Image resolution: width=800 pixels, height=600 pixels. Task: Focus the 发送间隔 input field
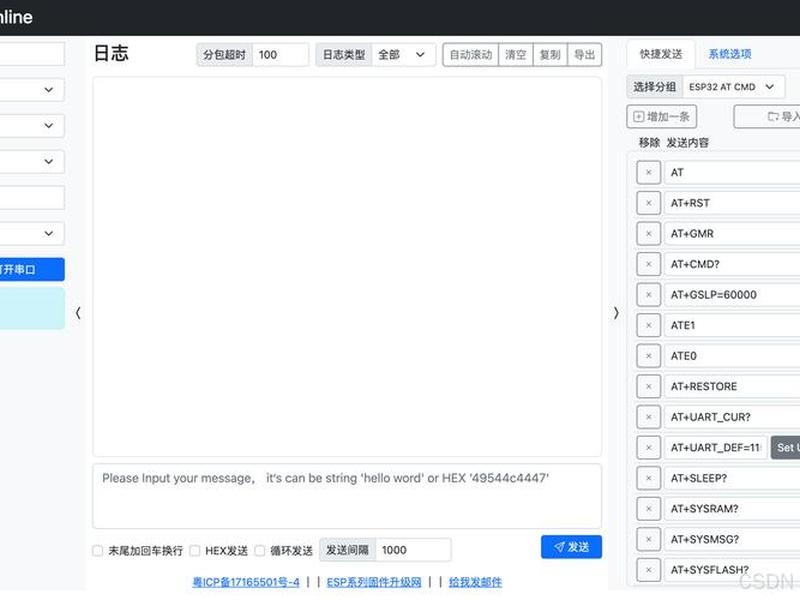click(413, 550)
